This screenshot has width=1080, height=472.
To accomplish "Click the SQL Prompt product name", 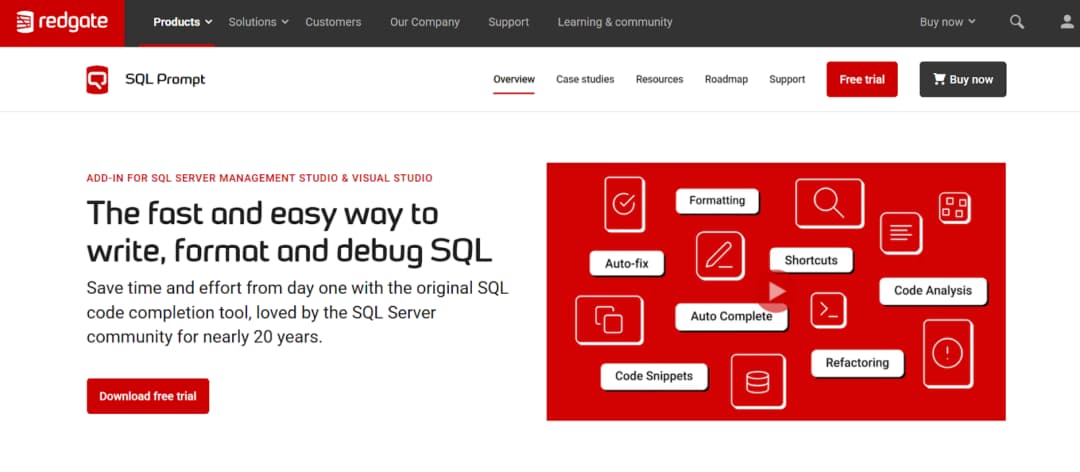I will 165,79.
